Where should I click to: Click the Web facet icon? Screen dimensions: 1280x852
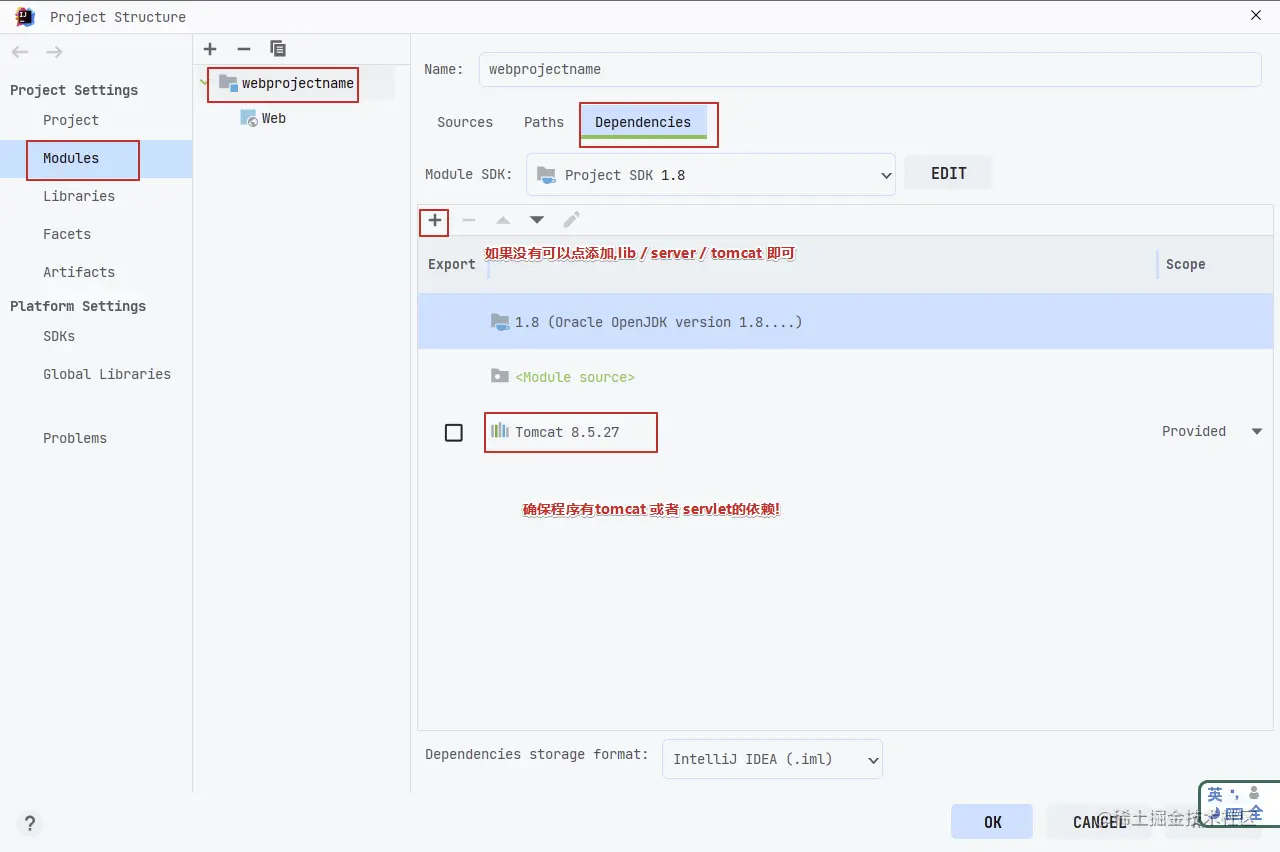coord(249,118)
